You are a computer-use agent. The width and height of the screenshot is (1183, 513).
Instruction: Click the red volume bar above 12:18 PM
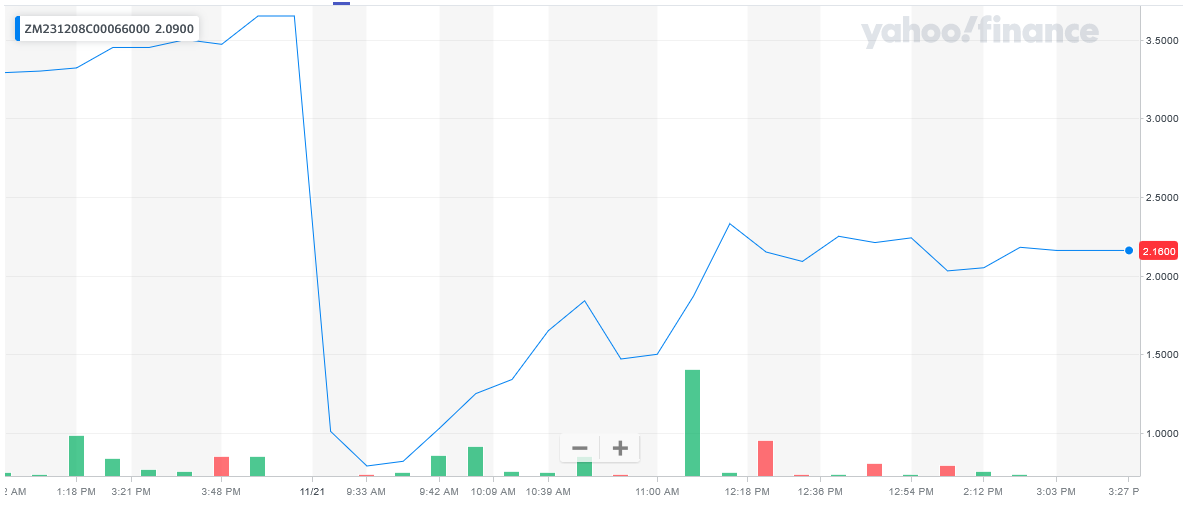pyautogui.click(x=765, y=458)
